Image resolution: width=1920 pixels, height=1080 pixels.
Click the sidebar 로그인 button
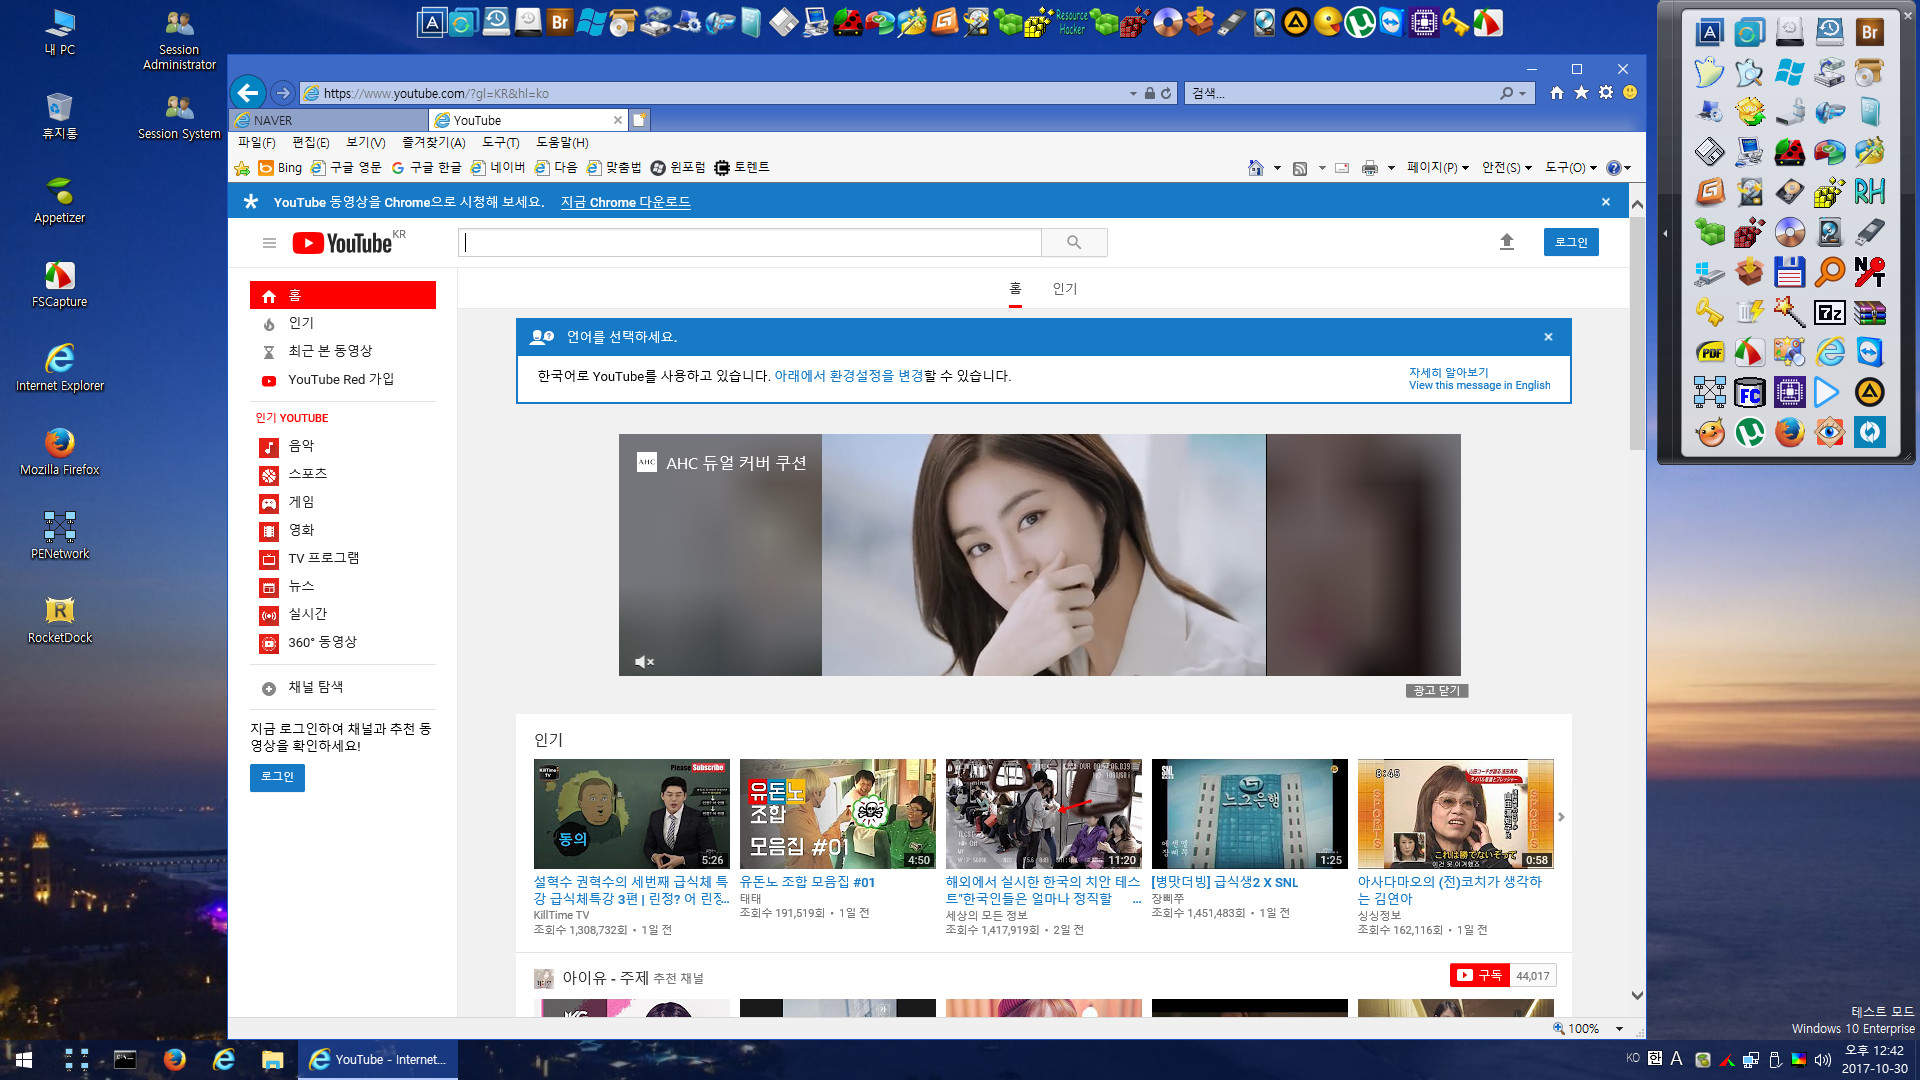(277, 777)
